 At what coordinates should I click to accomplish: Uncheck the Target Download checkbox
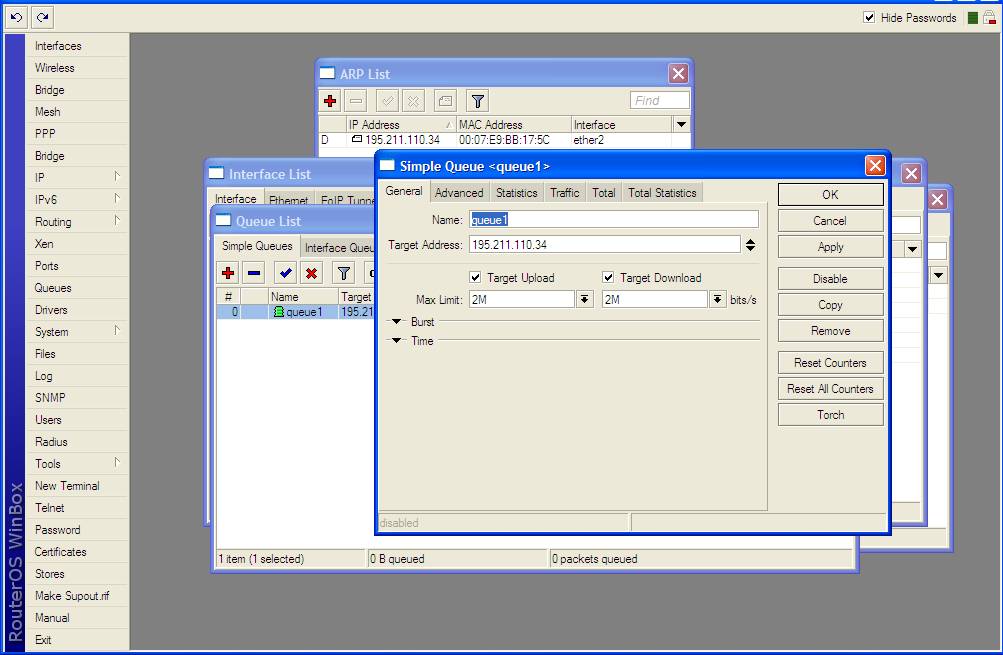coord(608,278)
